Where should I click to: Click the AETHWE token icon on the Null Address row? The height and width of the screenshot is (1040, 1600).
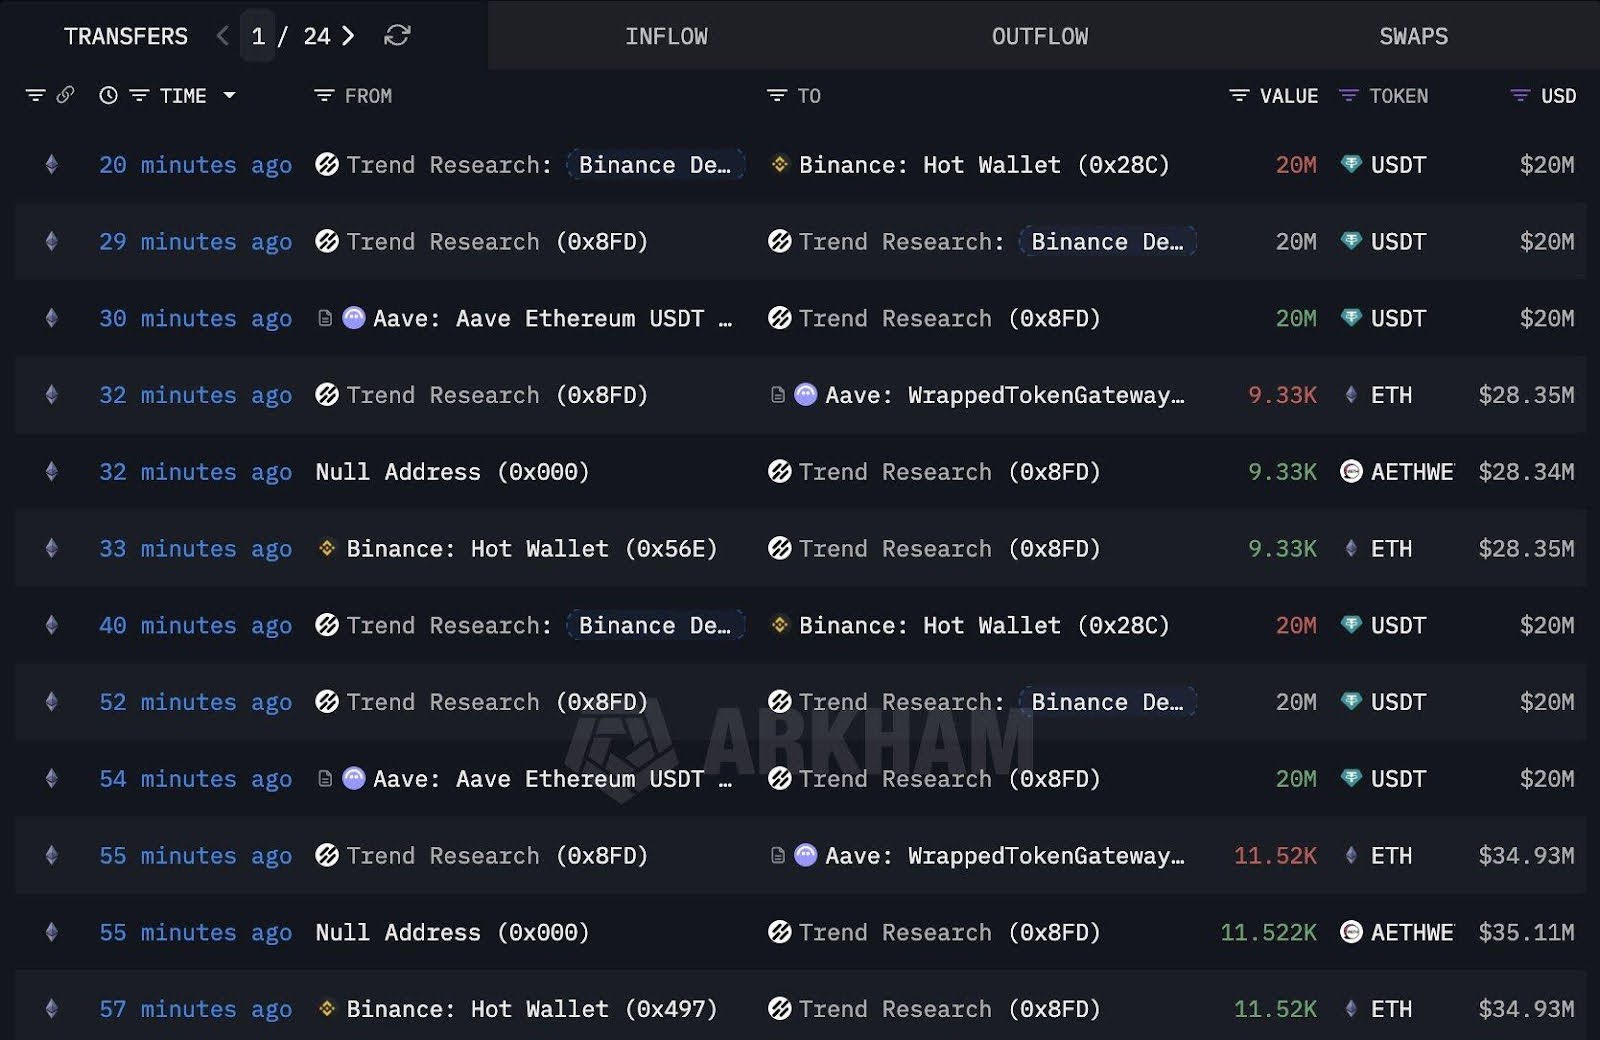(1352, 471)
